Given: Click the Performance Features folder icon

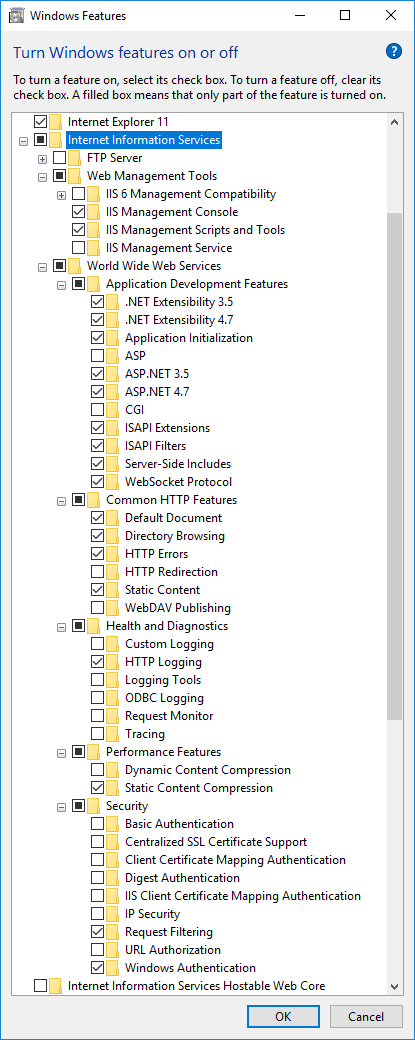Looking at the screenshot, I should [93, 752].
